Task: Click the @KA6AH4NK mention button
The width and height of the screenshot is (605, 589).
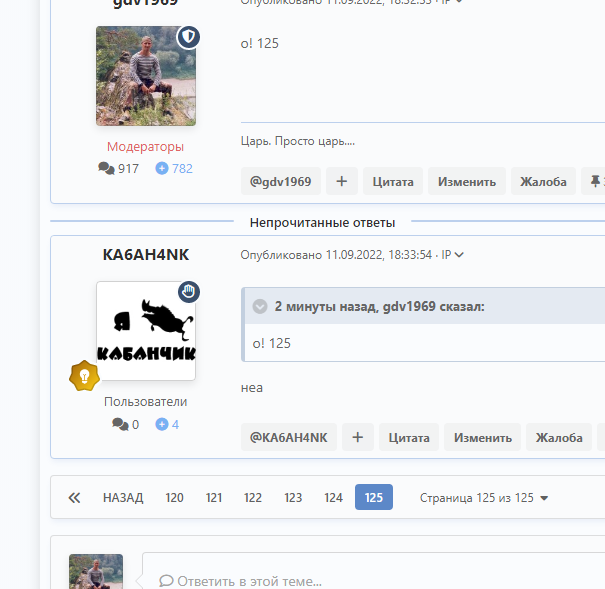Action: click(289, 437)
